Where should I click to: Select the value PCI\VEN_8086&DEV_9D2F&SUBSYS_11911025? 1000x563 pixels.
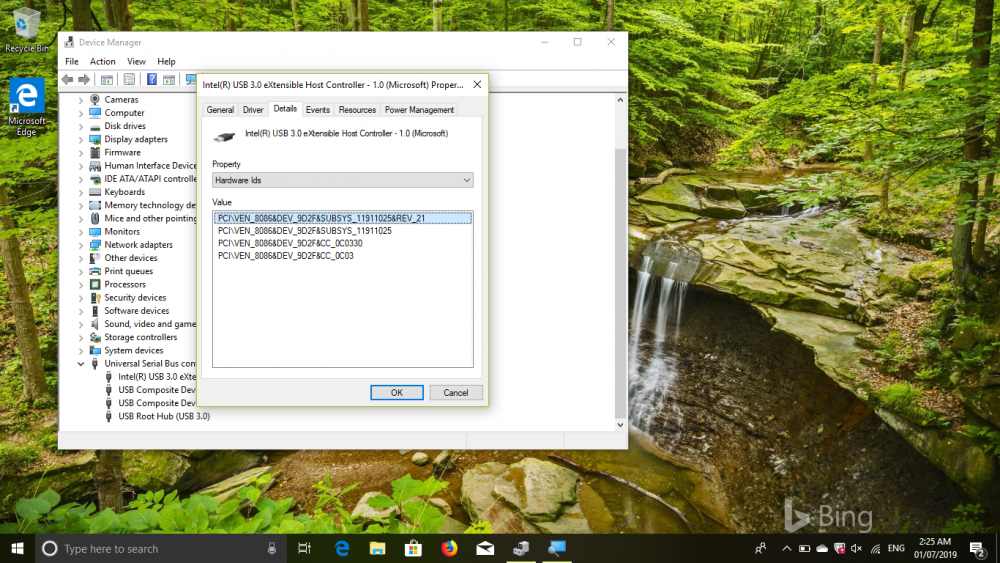click(305, 231)
